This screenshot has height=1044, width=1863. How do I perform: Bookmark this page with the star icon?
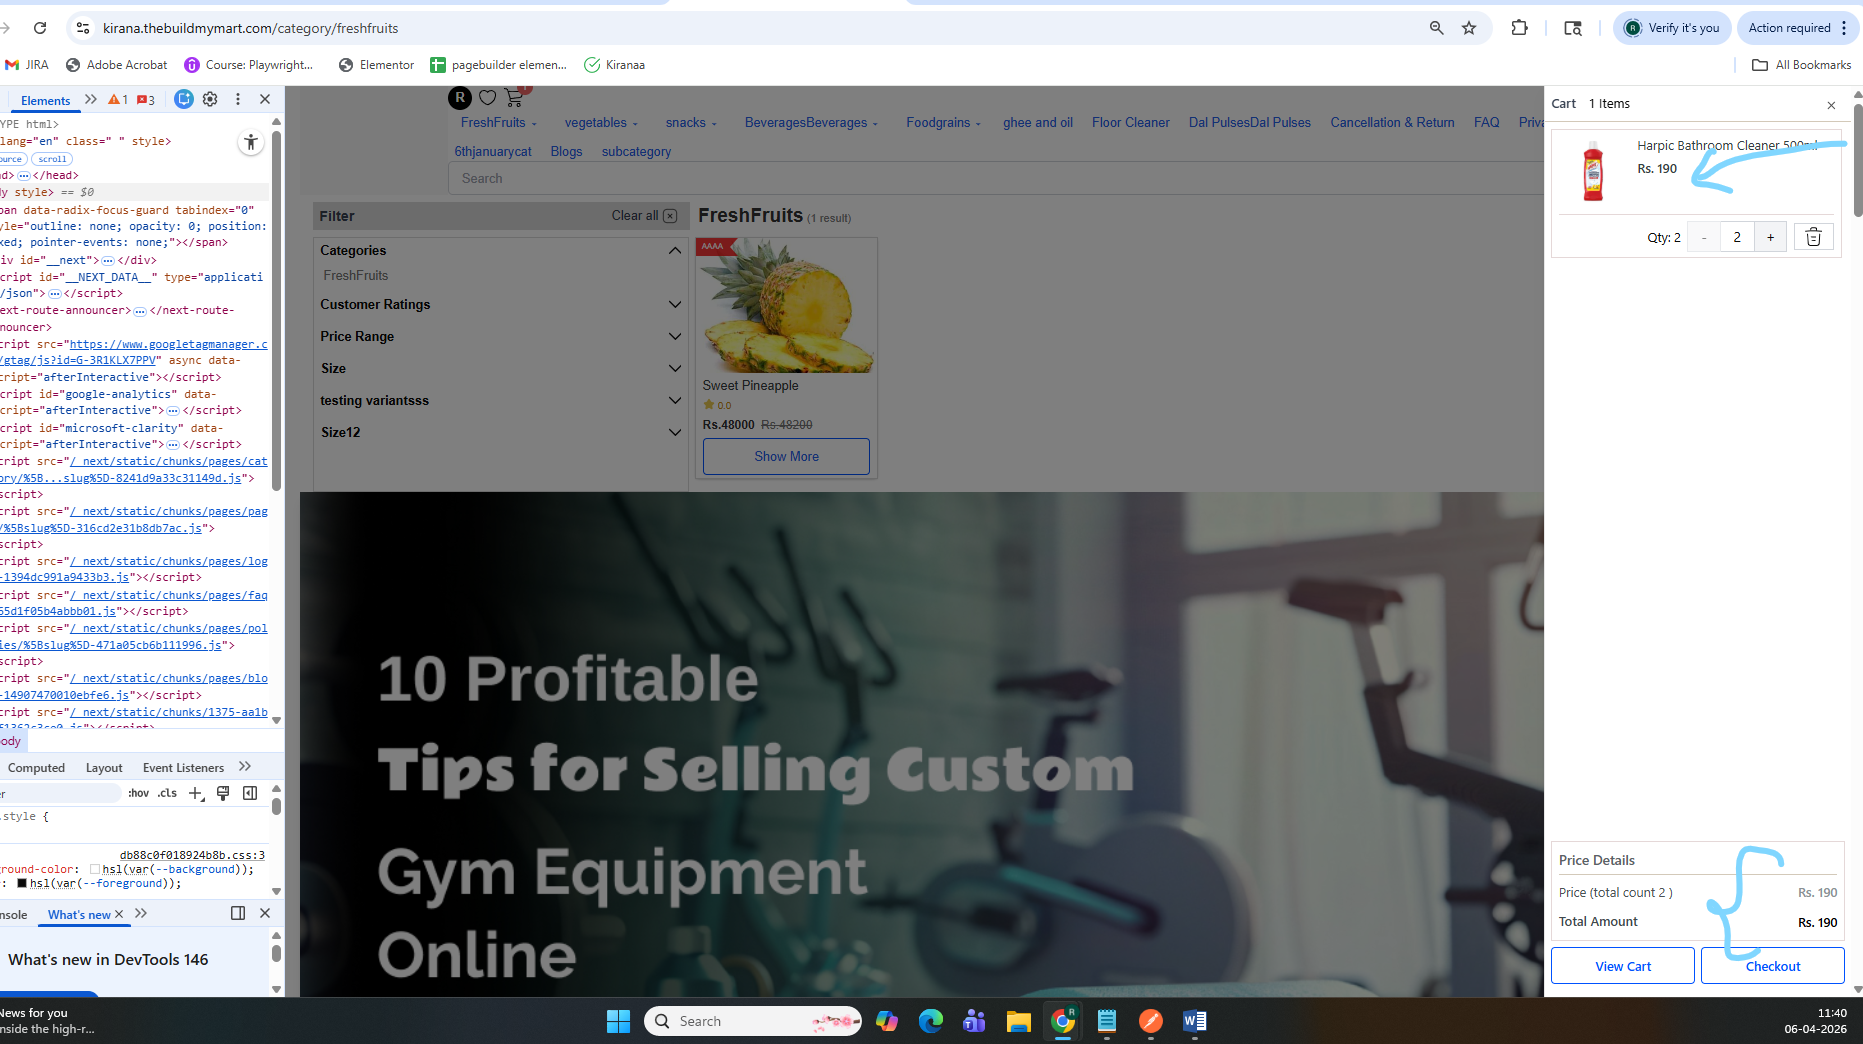1469,28
